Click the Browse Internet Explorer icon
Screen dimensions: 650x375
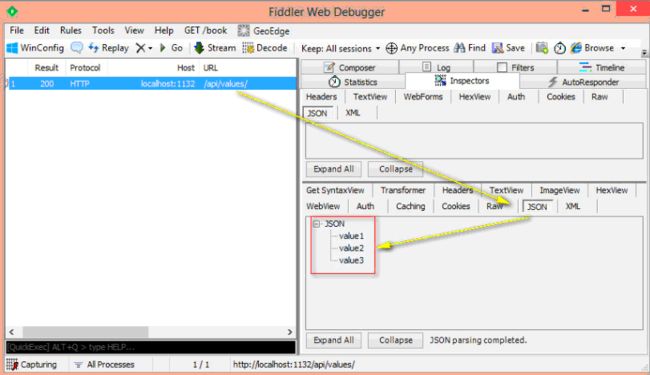click(x=576, y=48)
